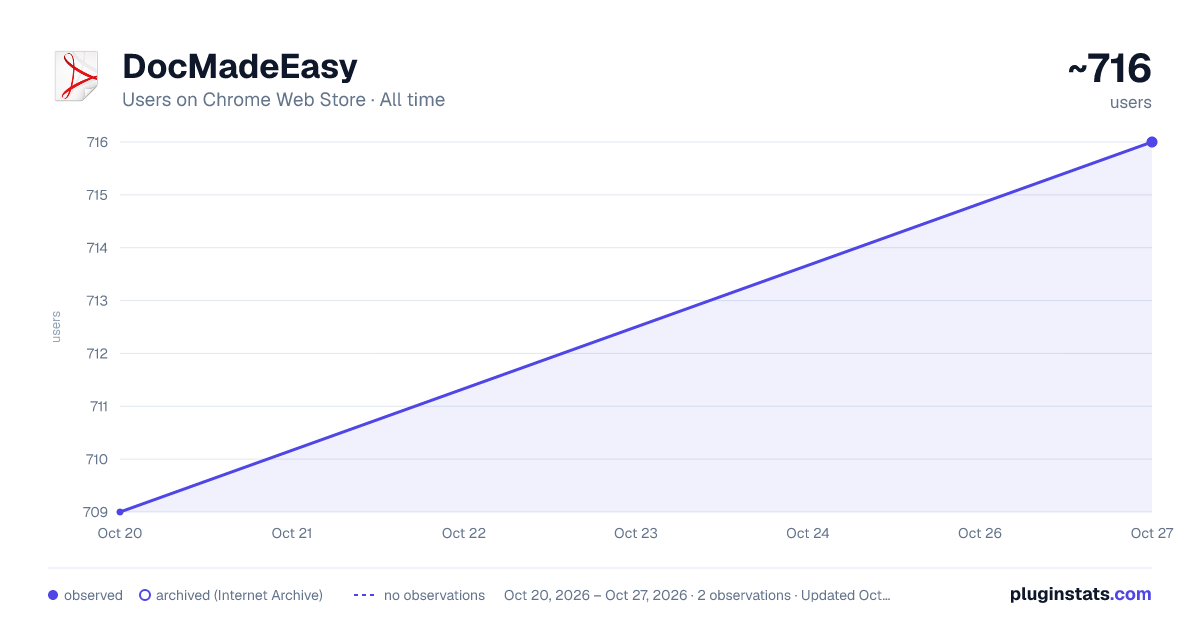Click the 711 y-axis label
Viewport: 1200px width, 630px height.
tap(98, 406)
